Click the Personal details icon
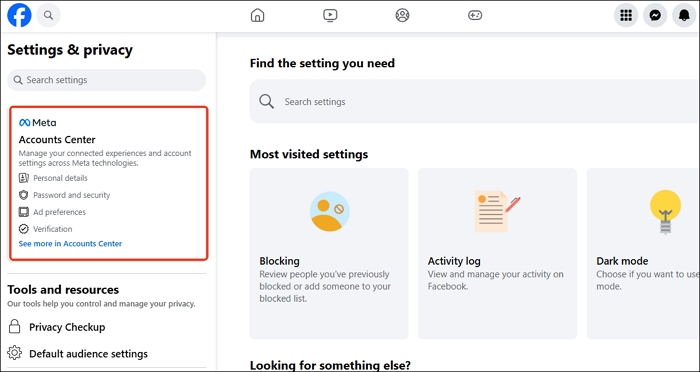700x372 pixels. [x=24, y=178]
